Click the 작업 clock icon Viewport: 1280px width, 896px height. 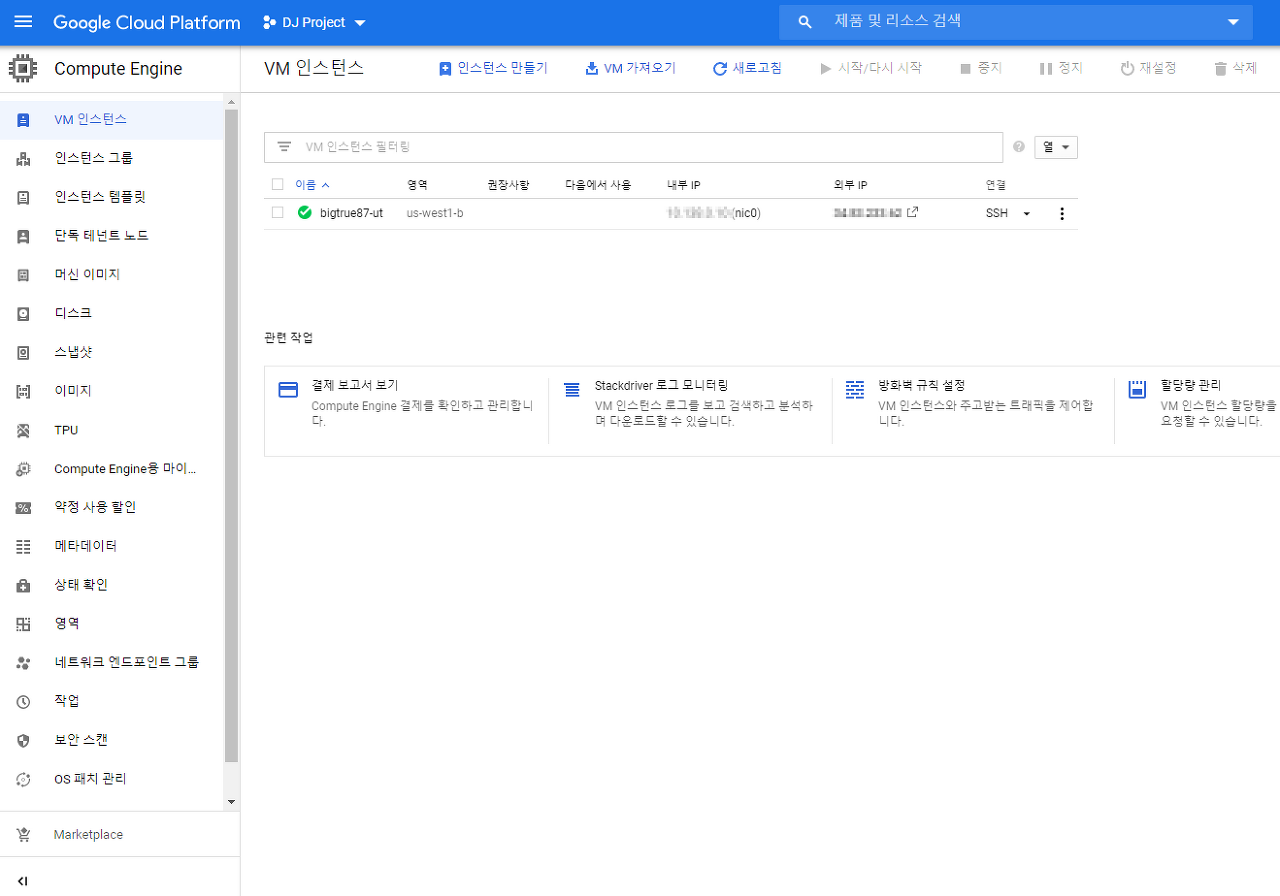click(23, 702)
